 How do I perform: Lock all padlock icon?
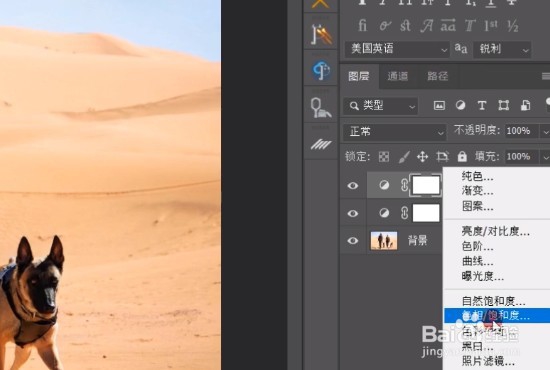pos(462,156)
